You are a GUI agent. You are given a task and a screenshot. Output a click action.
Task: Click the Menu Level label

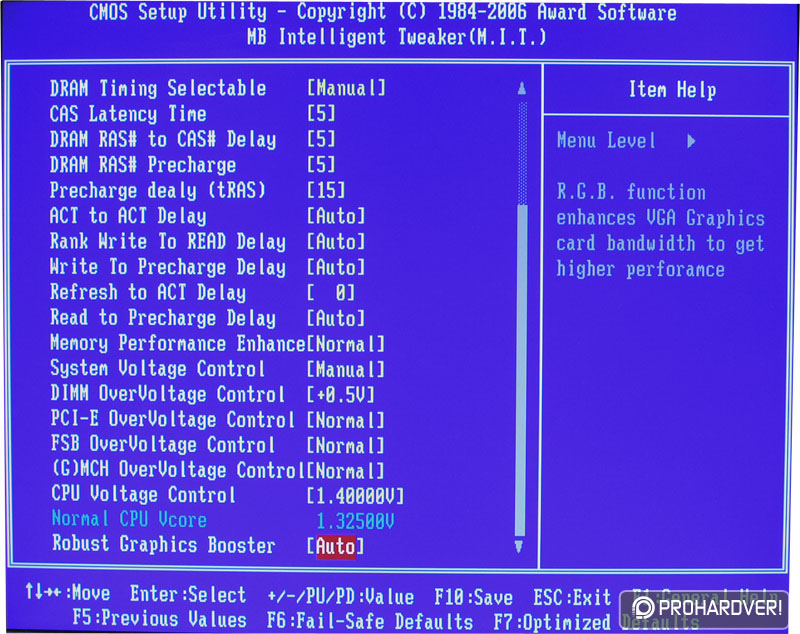(606, 140)
